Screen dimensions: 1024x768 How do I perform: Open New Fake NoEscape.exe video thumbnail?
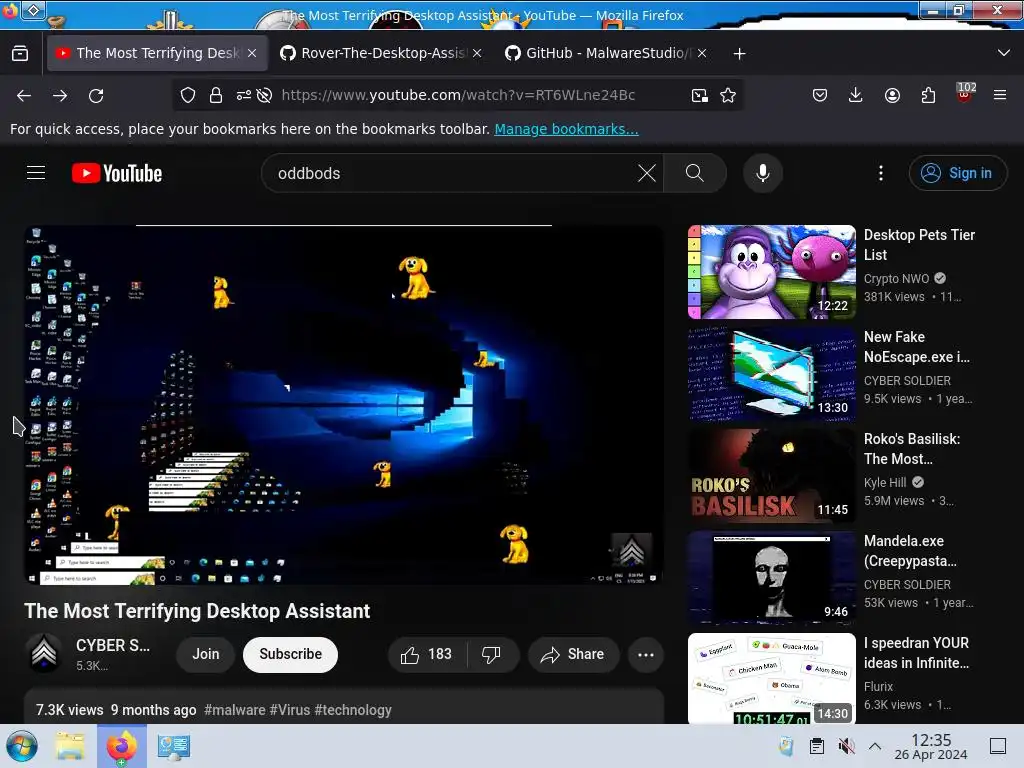pyautogui.click(x=771, y=374)
